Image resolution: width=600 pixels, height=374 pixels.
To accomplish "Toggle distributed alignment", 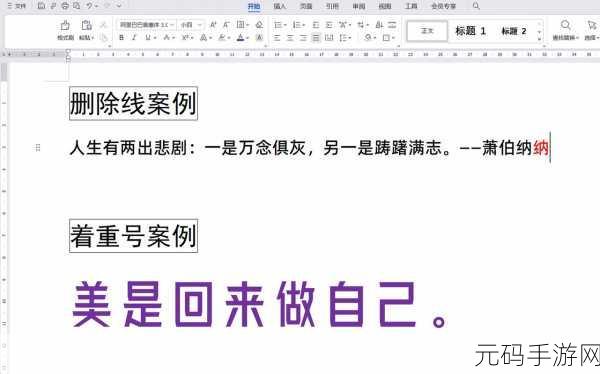I will 329,38.
